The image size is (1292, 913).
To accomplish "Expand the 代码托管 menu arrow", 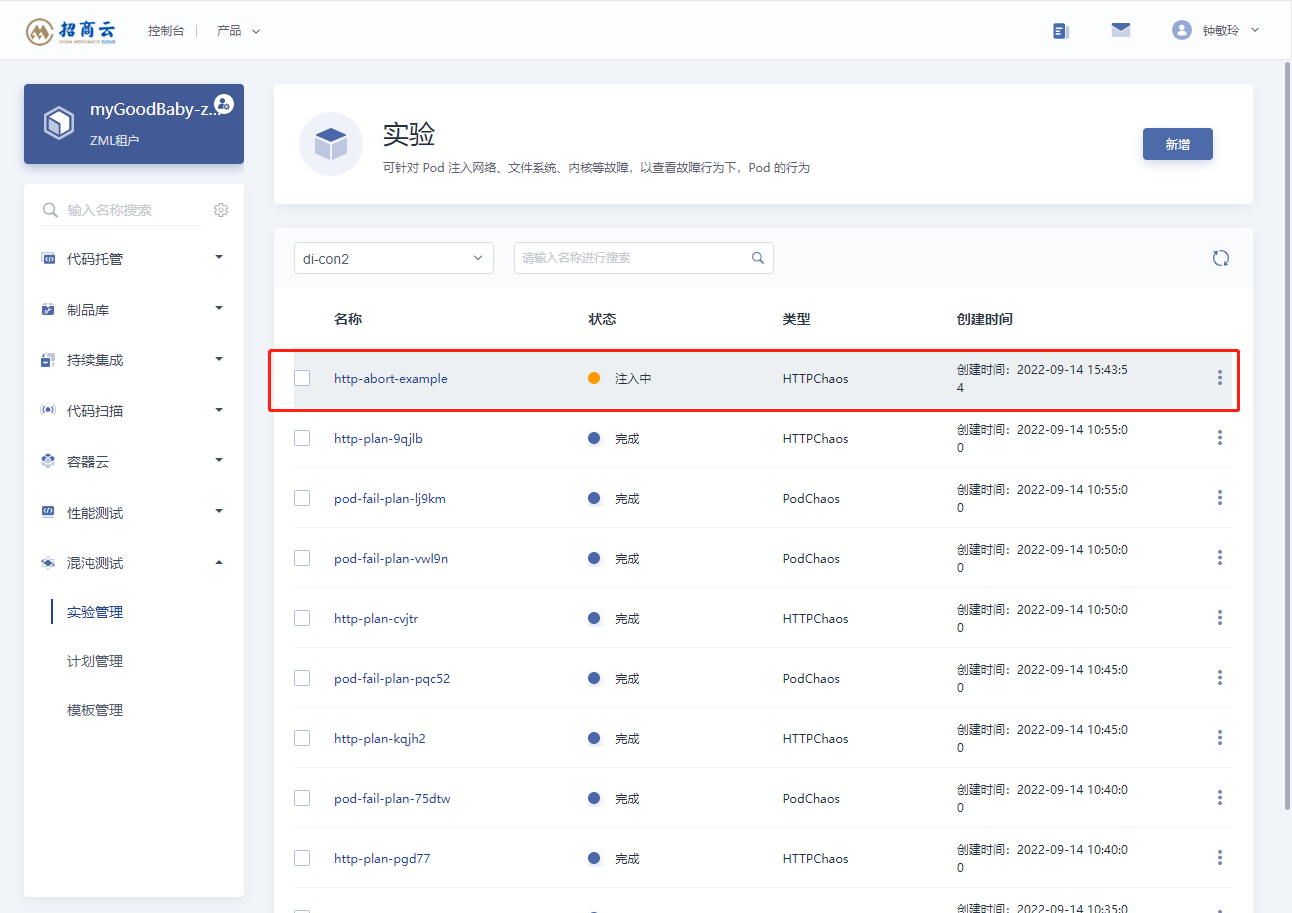I will tap(219, 257).
